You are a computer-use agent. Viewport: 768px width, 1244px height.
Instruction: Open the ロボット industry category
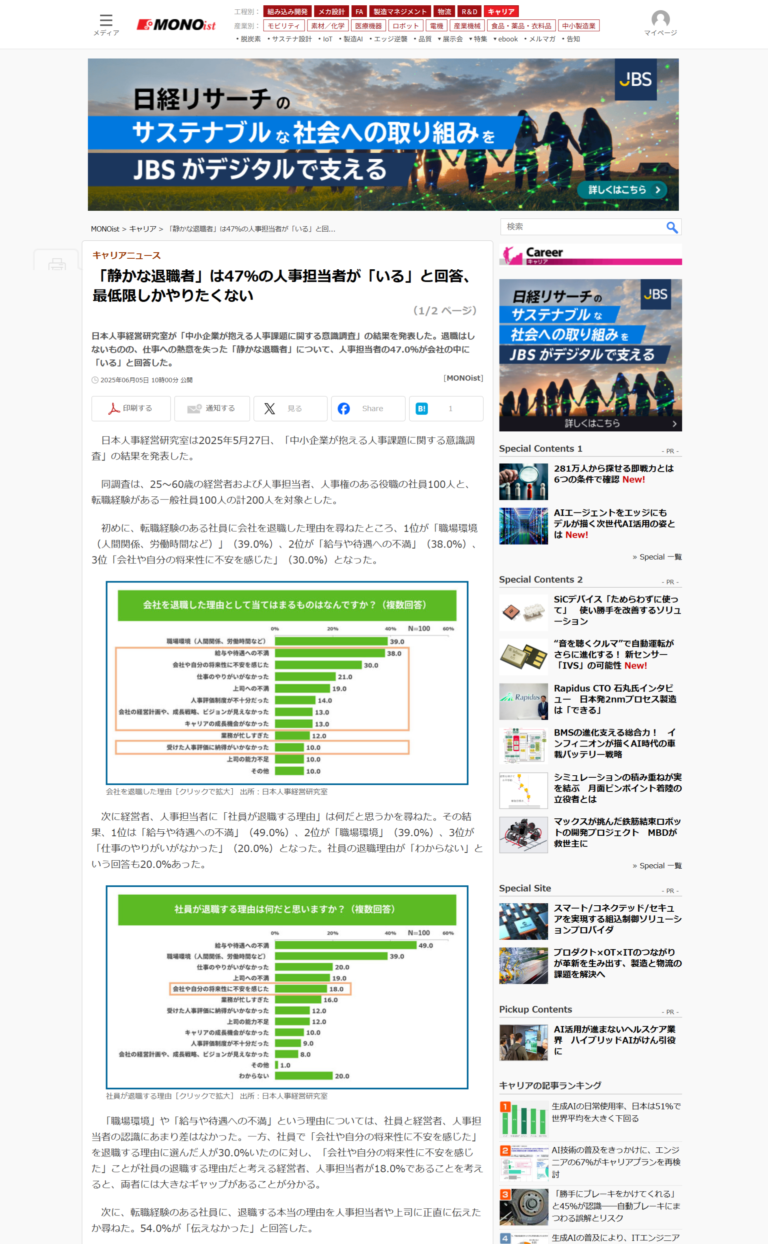[x=405, y=25]
